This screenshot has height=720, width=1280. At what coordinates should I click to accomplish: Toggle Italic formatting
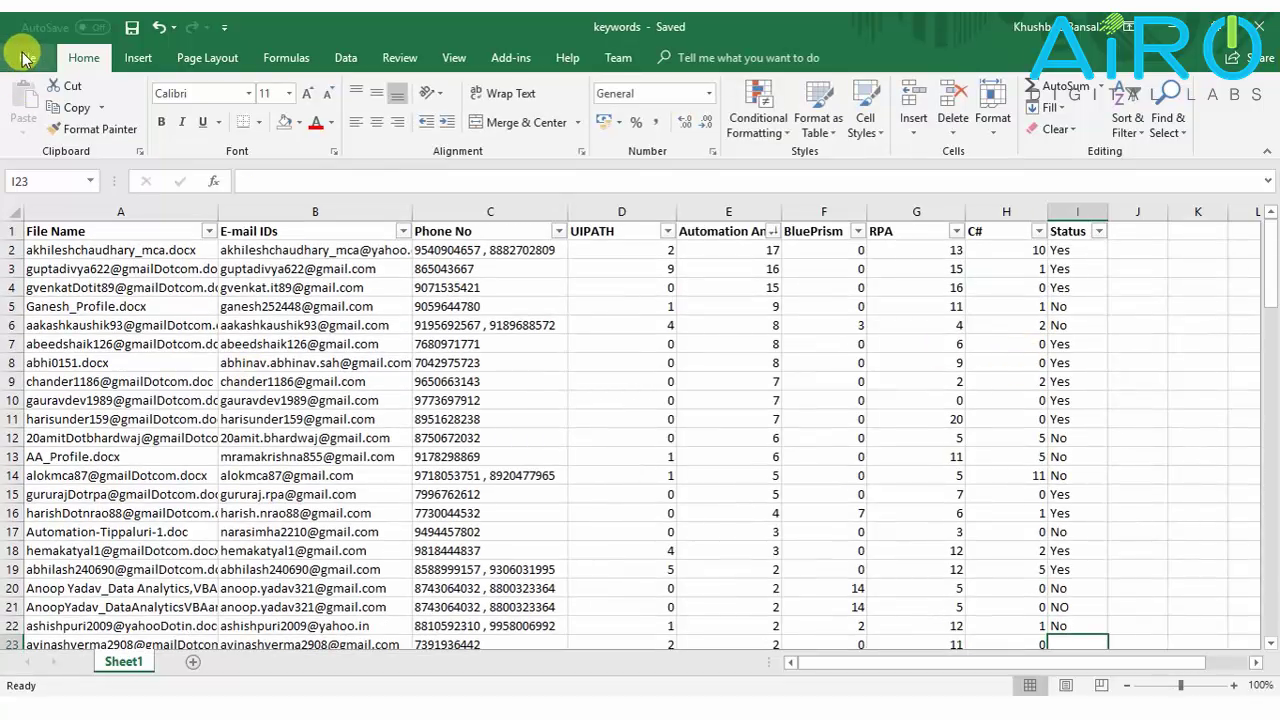click(x=182, y=122)
